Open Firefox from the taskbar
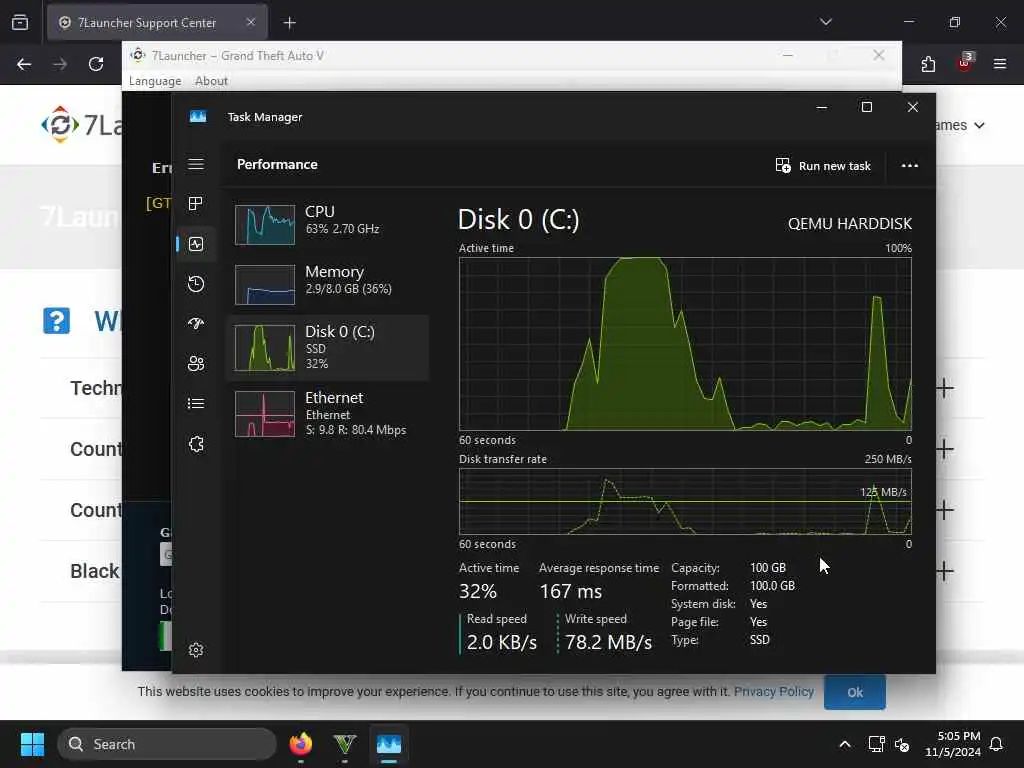The width and height of the screenshot is (1024, 768). coord(300,744)
